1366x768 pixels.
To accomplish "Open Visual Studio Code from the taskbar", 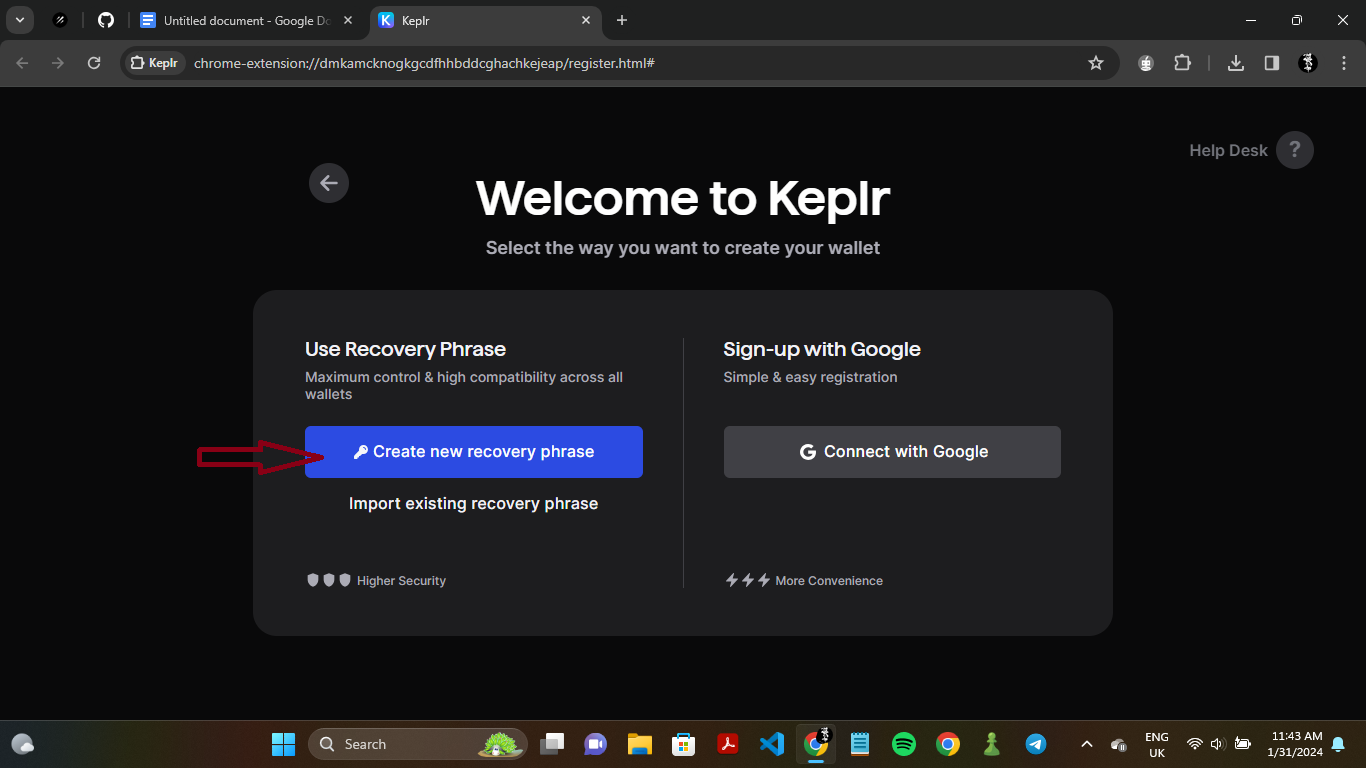I will (771, 744).
